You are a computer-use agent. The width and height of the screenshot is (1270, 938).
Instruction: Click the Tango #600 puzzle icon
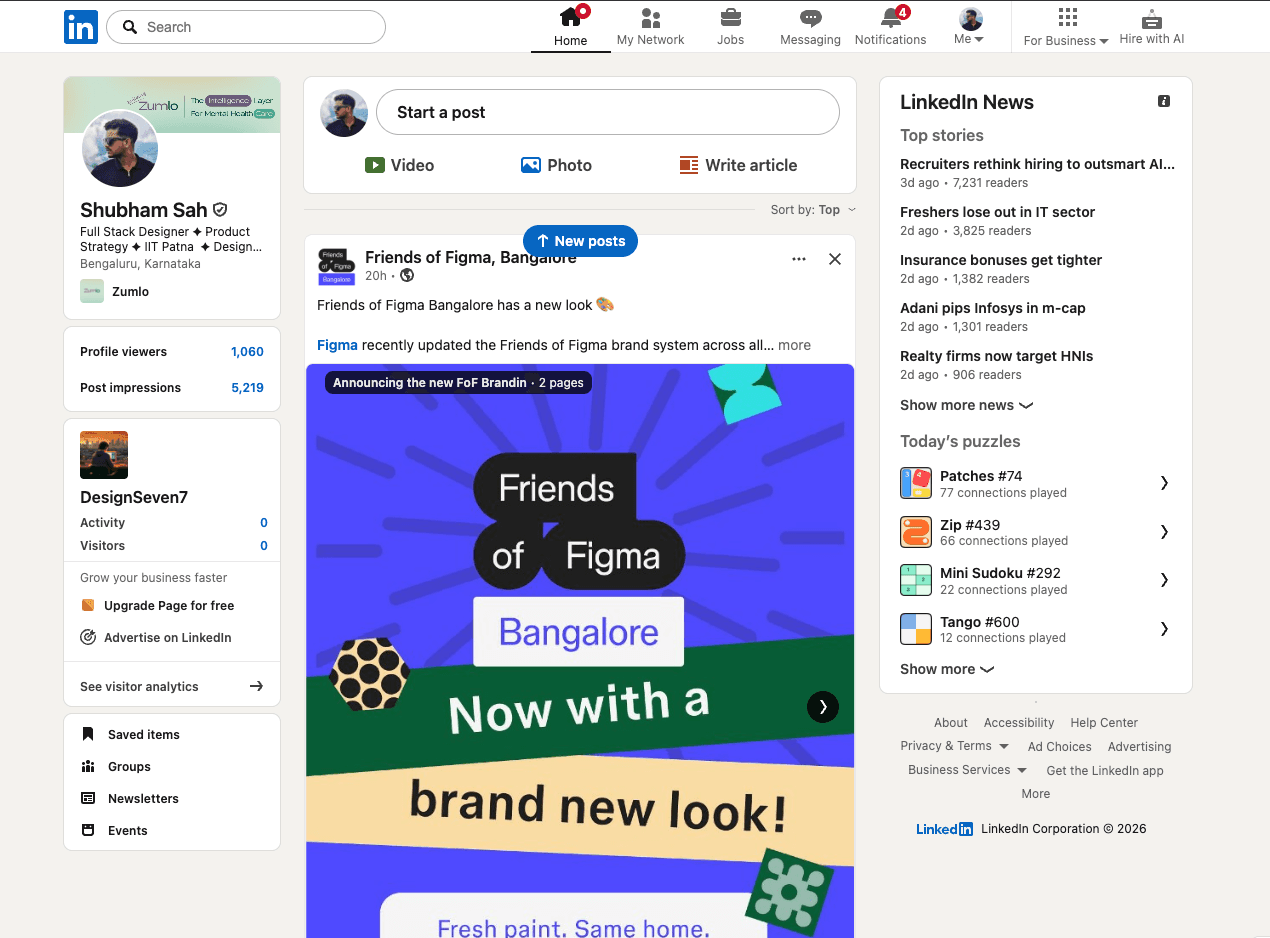tap(916, 629)
